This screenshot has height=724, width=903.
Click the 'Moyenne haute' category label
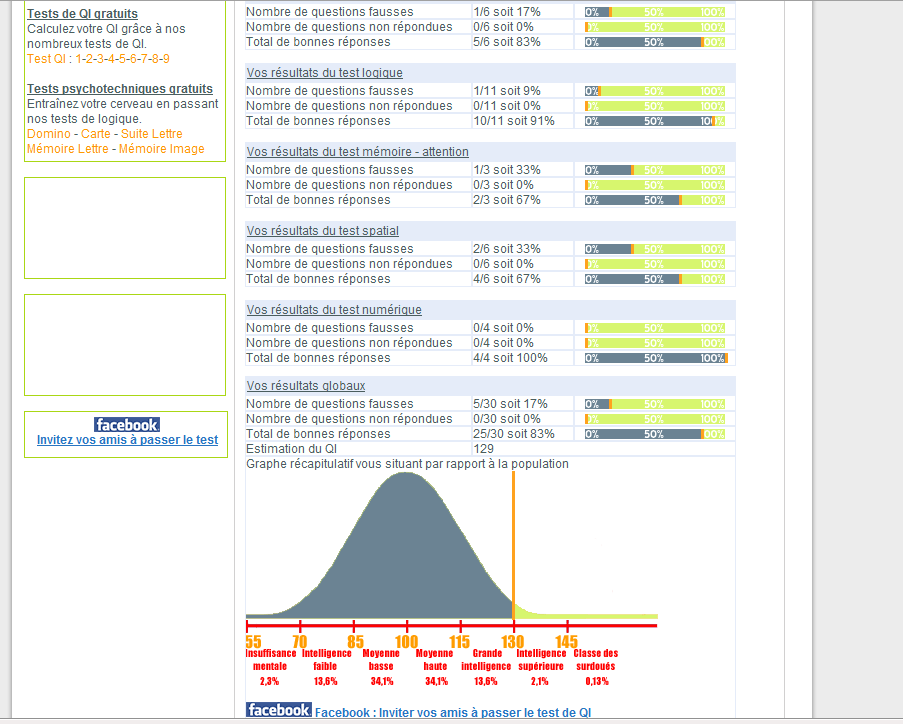click(x=435, y=659)
